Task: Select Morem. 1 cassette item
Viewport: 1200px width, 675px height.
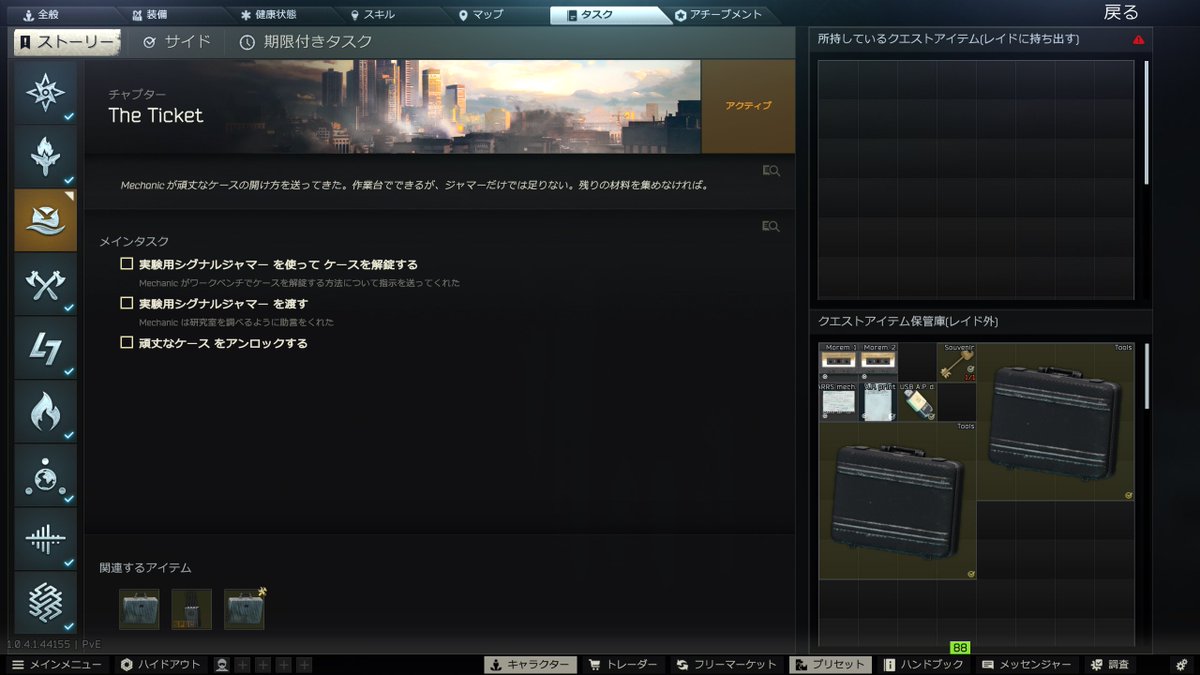Action: [x=838, y=362]
